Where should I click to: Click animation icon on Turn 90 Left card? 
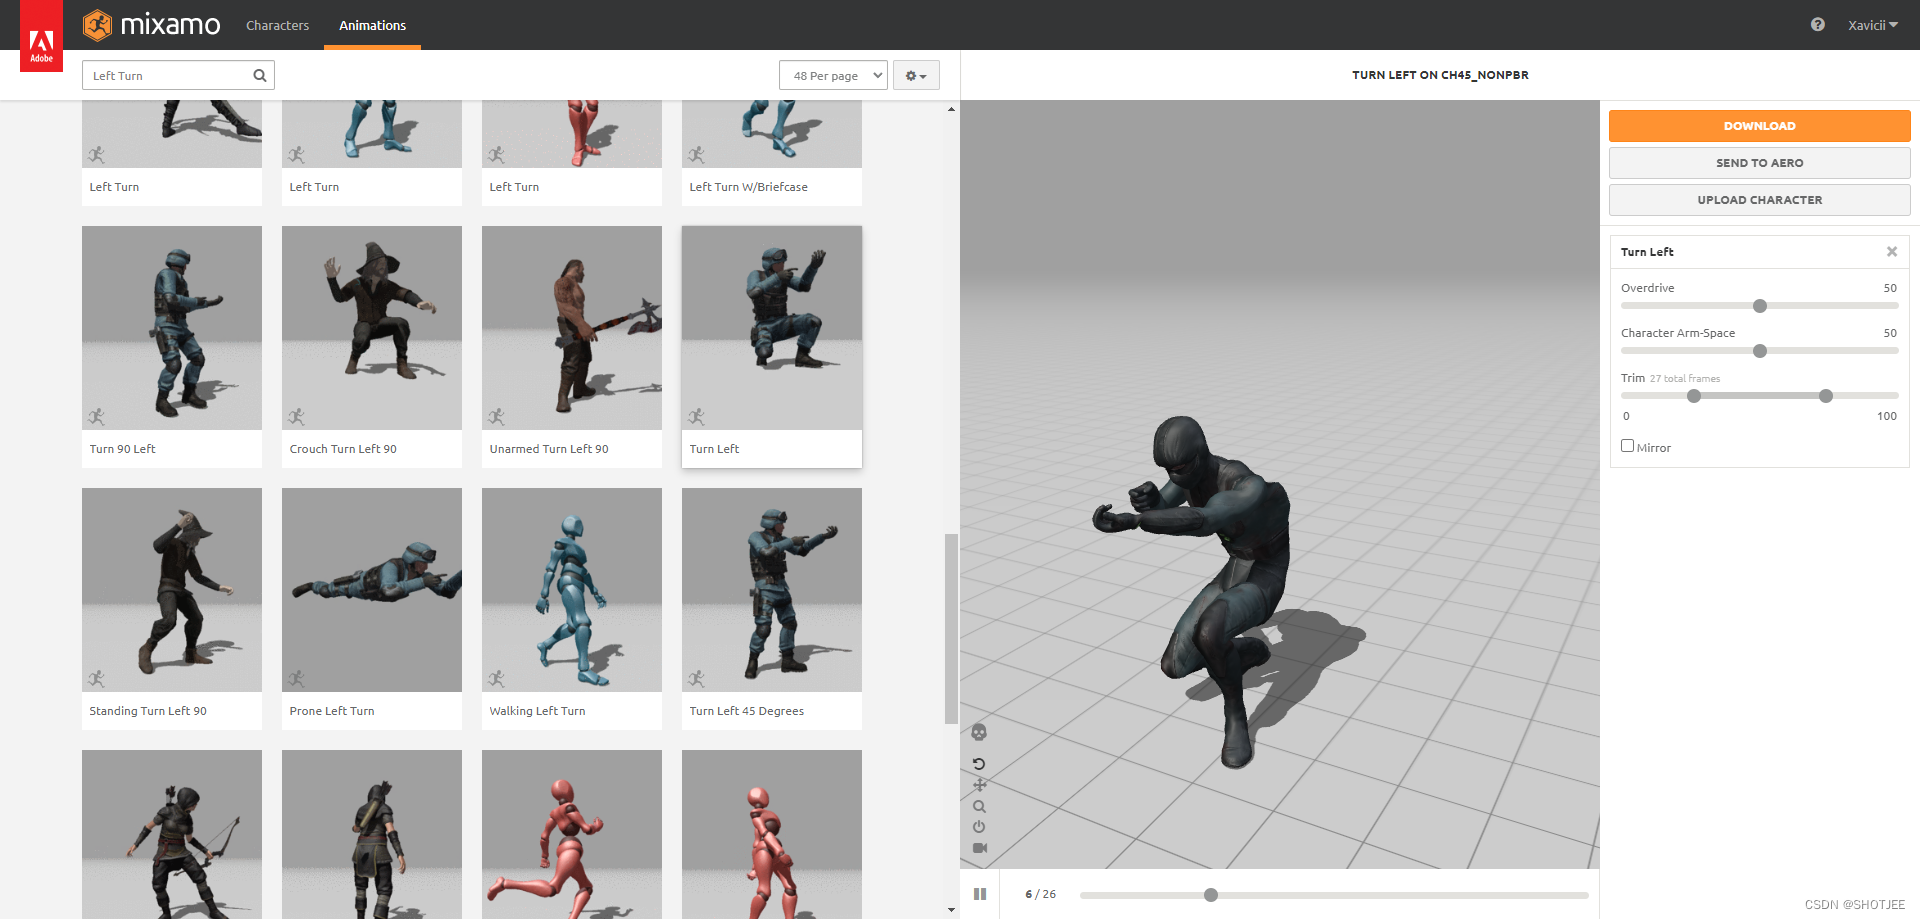point(97,417)
